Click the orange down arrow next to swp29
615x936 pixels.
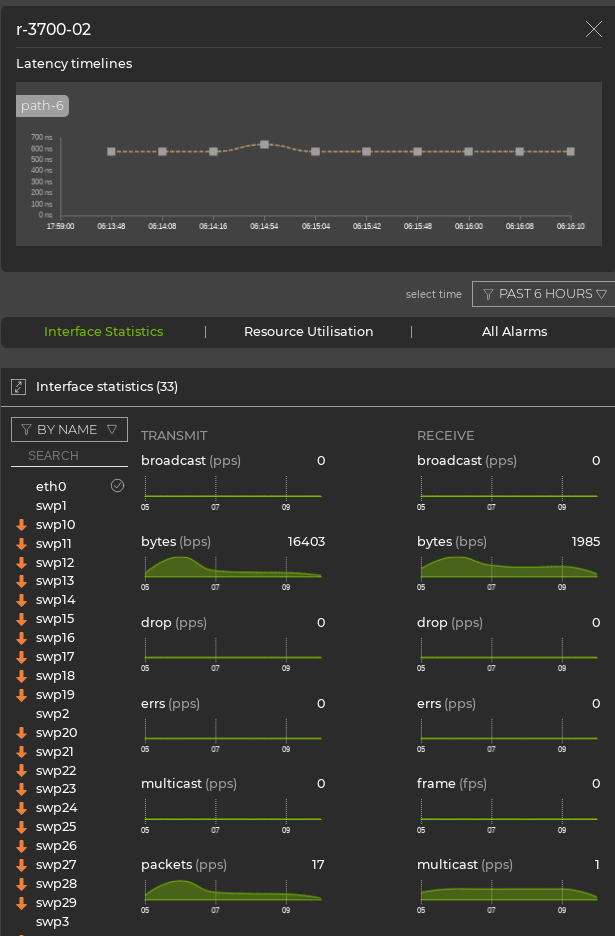21,903
